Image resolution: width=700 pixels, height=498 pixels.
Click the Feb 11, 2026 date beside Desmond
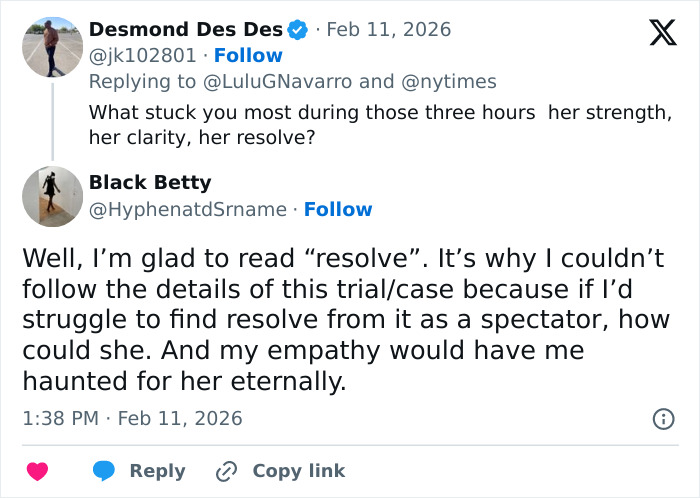click(389, 29)
